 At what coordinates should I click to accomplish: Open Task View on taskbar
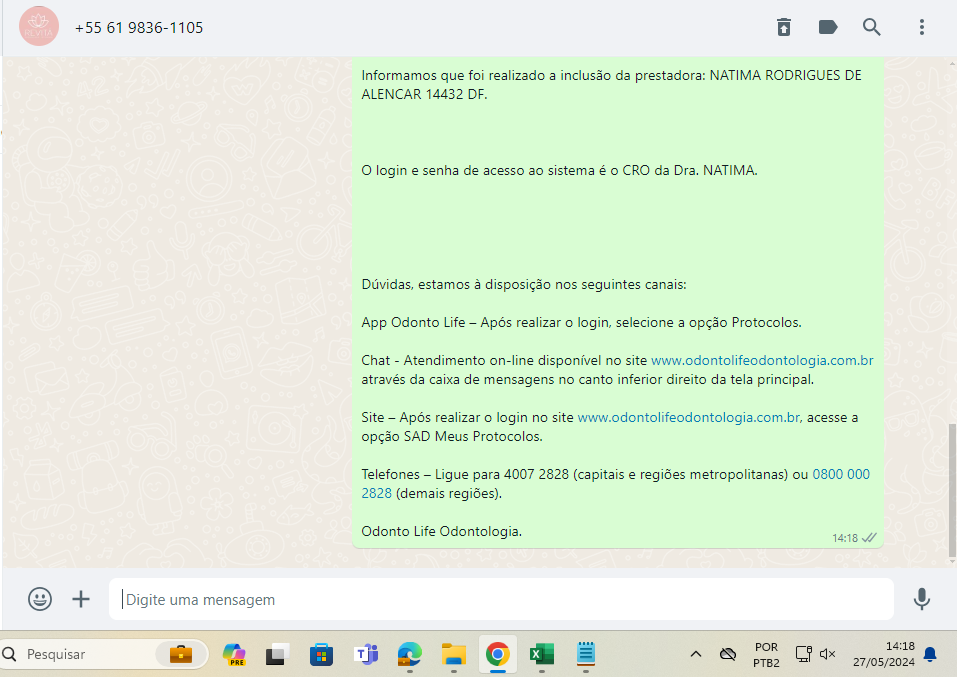(x=278, y=654)
